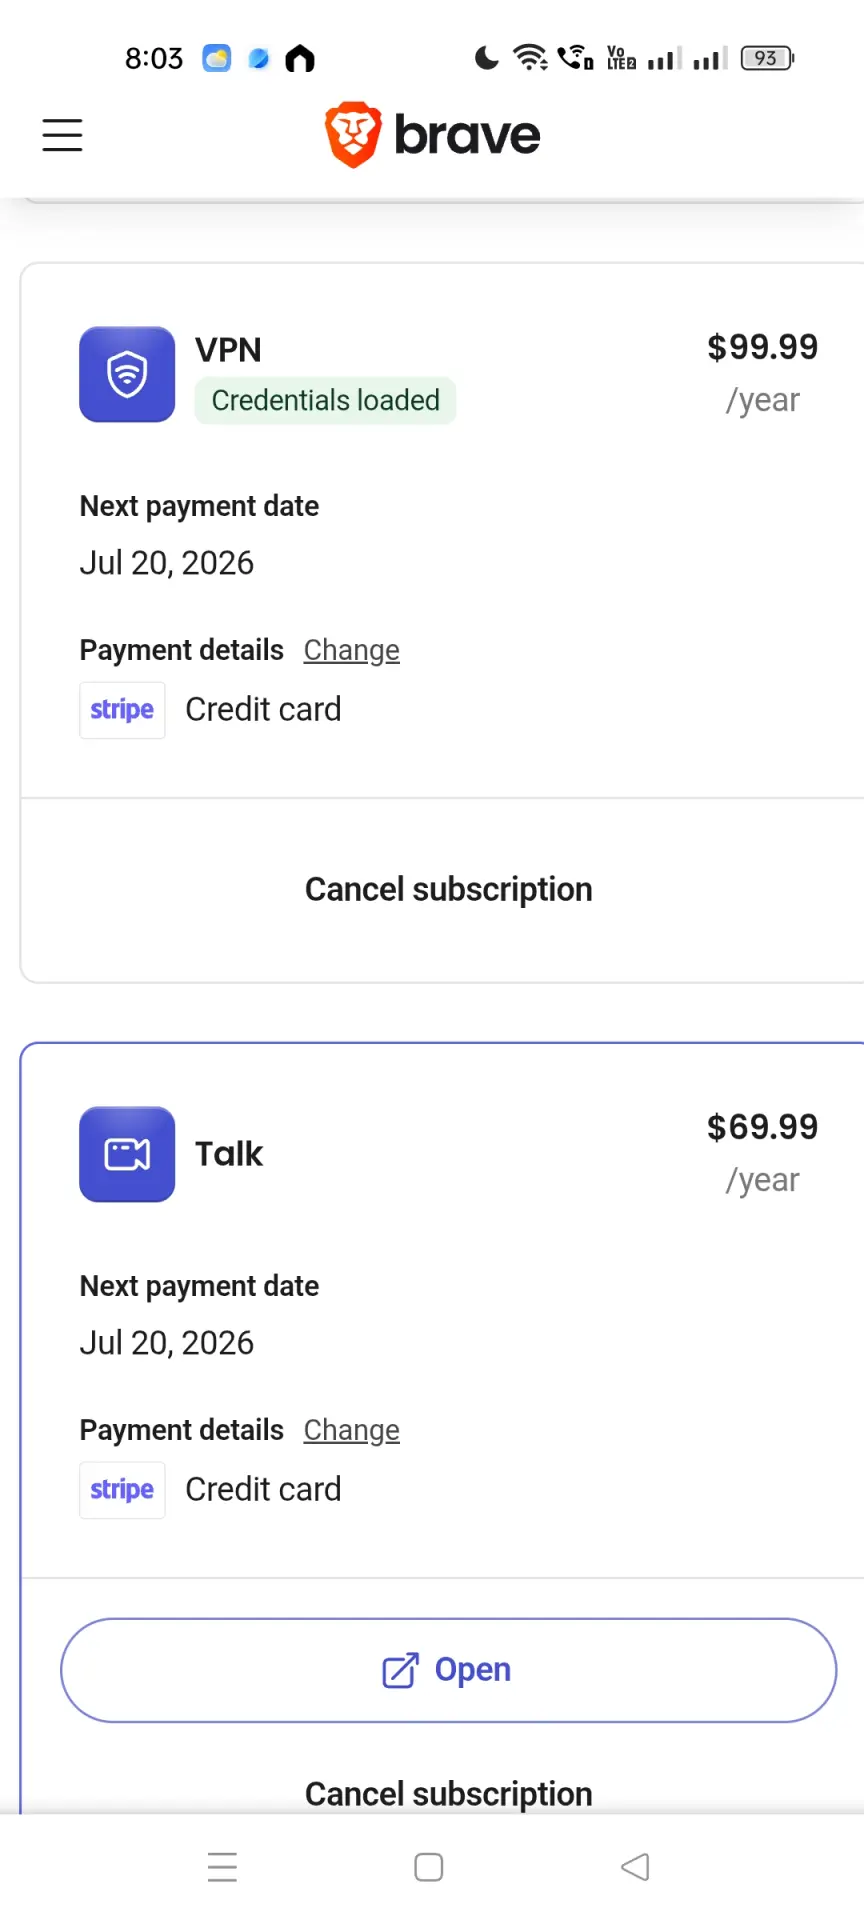The width and height of the screenshot is (864, 1920).
Task: Tap the Talk product title
Action: tap(228, 1154)
